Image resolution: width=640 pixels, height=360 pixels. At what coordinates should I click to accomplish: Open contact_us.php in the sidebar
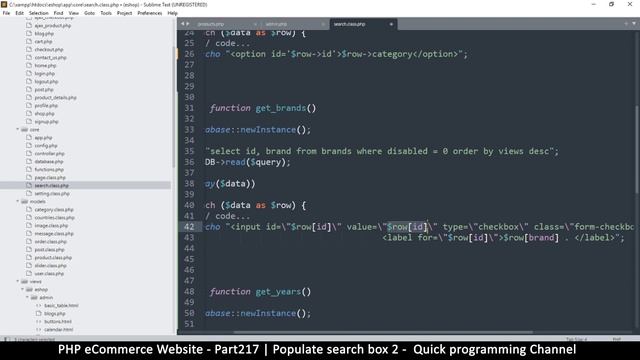pos(51,58)
